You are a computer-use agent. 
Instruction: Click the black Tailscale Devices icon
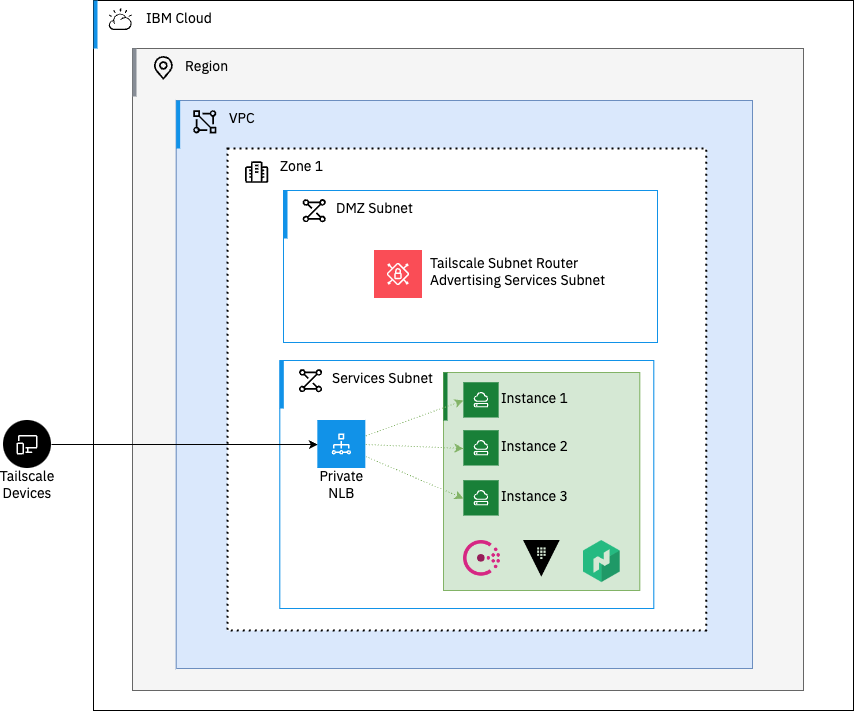(27, 444)
